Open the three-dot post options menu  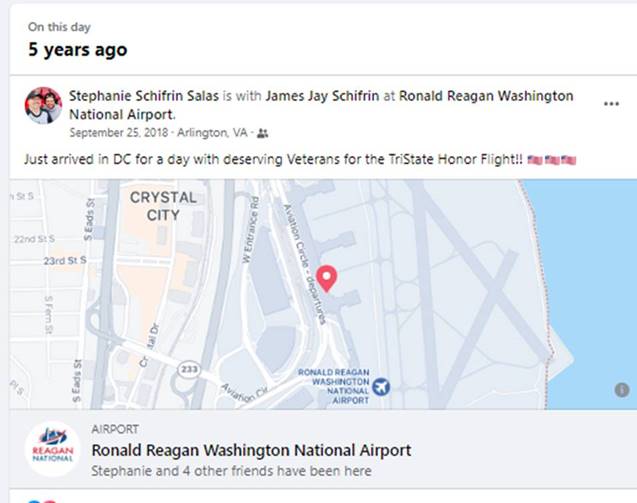pos(611,104)
